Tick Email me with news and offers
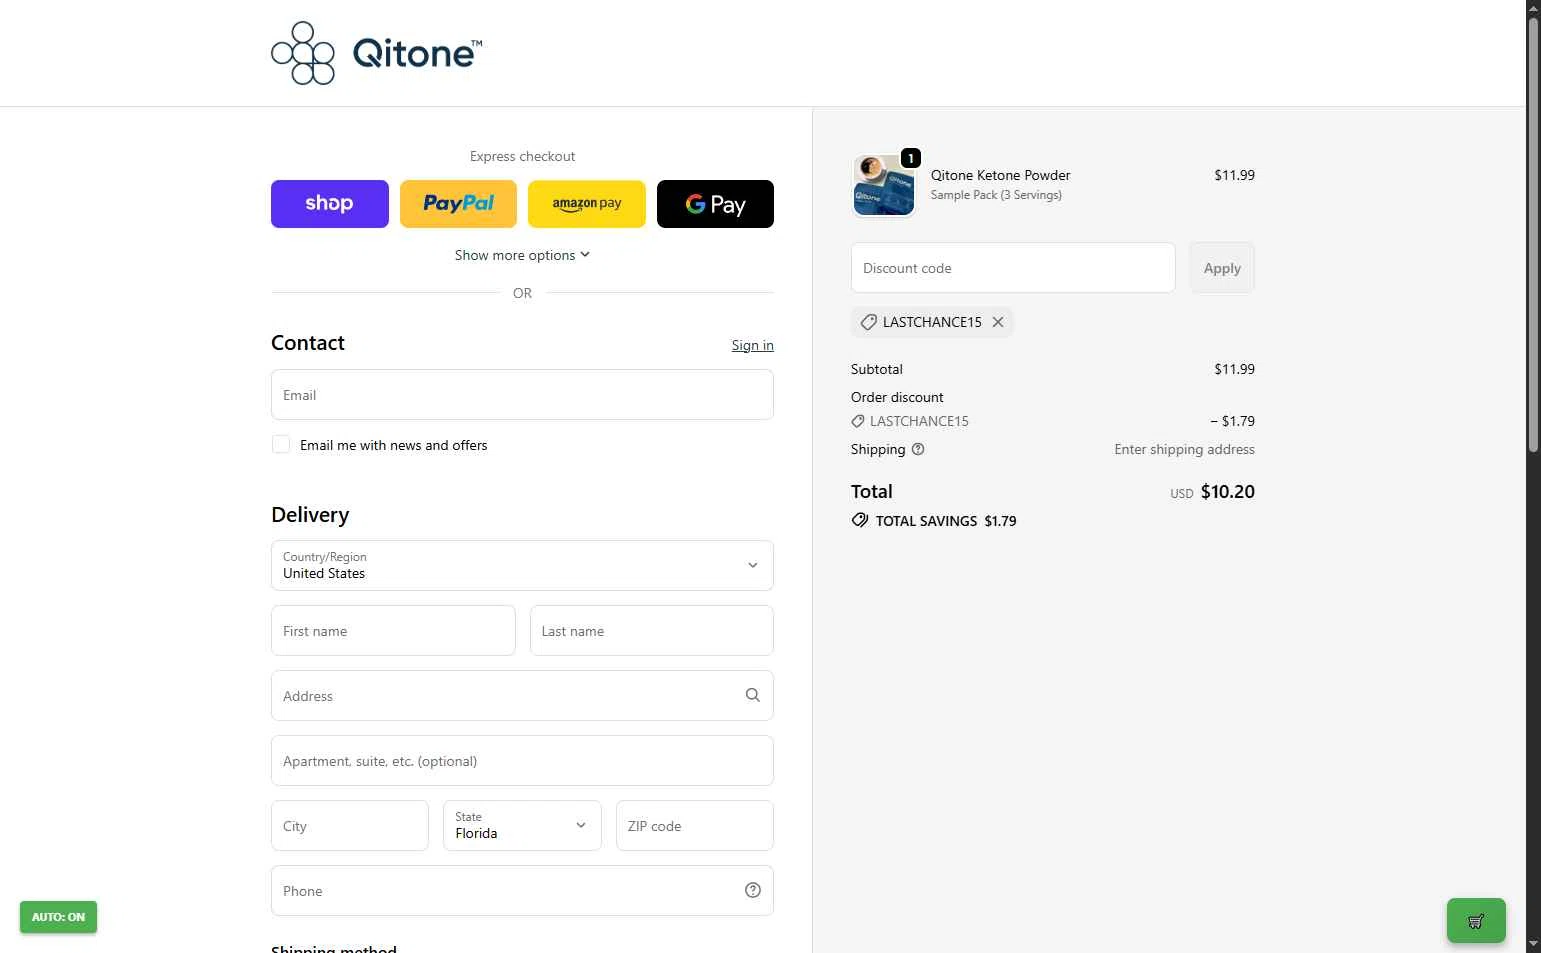The height and width of the screenshot is (953, 1541). pyautogui.click(x=281, y=445)
